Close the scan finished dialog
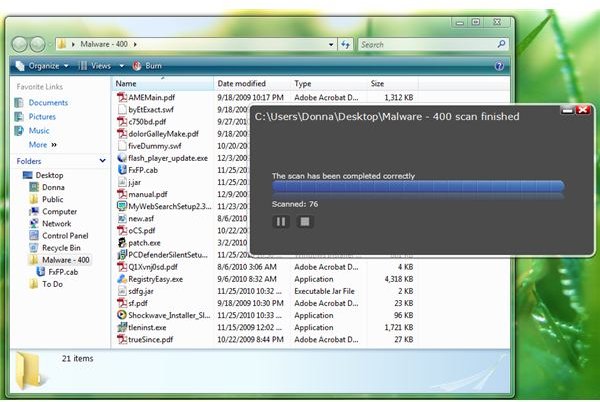Screen dimensions: 600x402 [582, 111]
